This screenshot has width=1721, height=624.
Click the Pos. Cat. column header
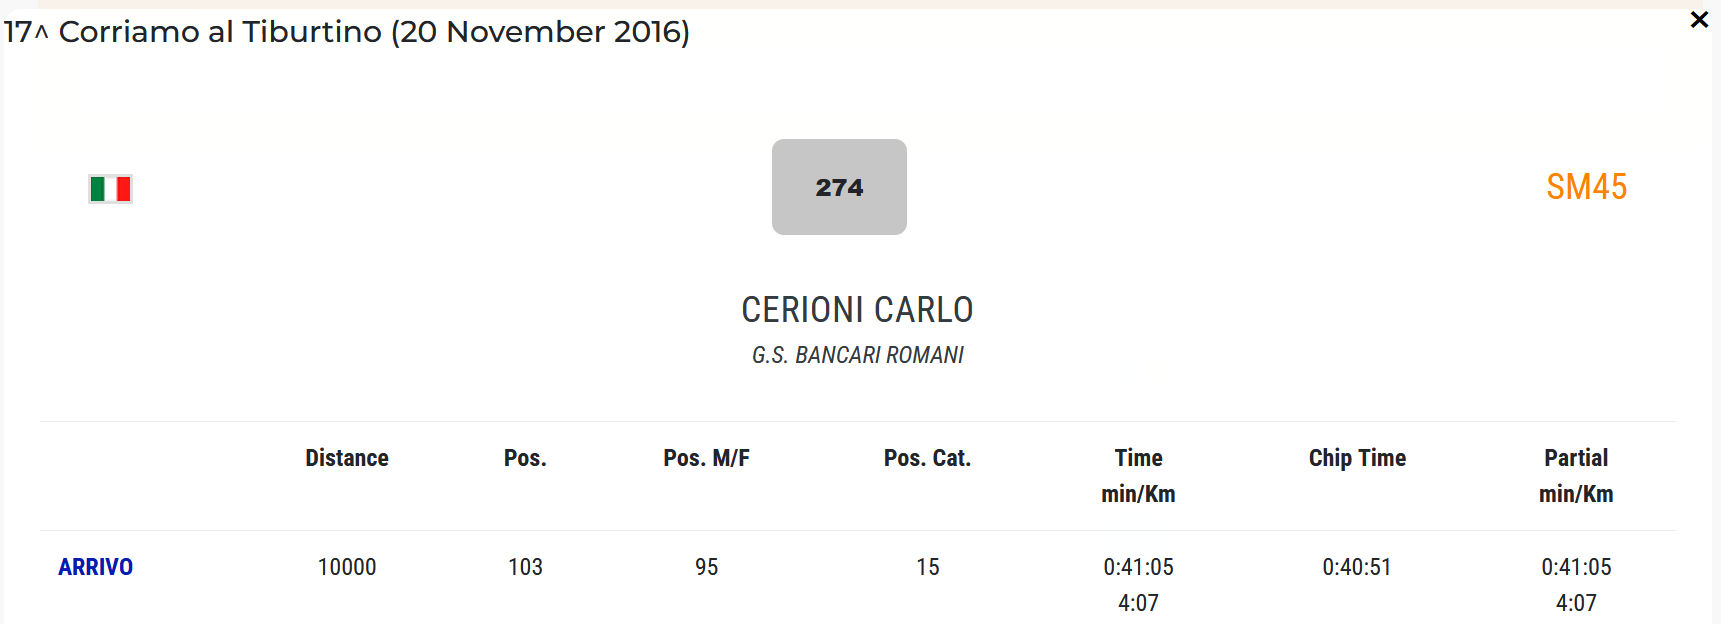click(x=927, y=458)
